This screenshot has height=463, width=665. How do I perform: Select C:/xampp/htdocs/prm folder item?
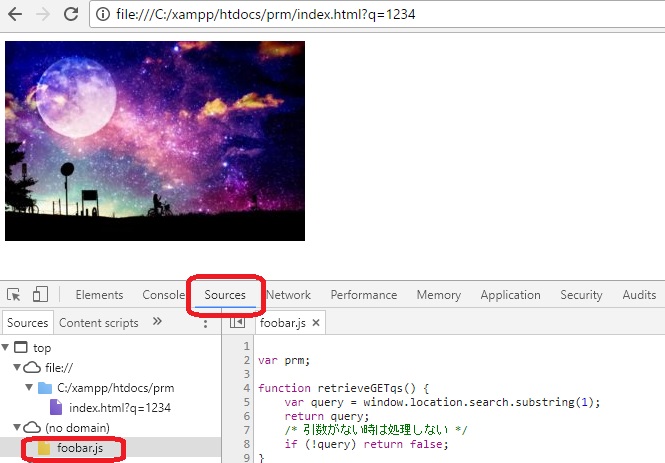[115, 388]
